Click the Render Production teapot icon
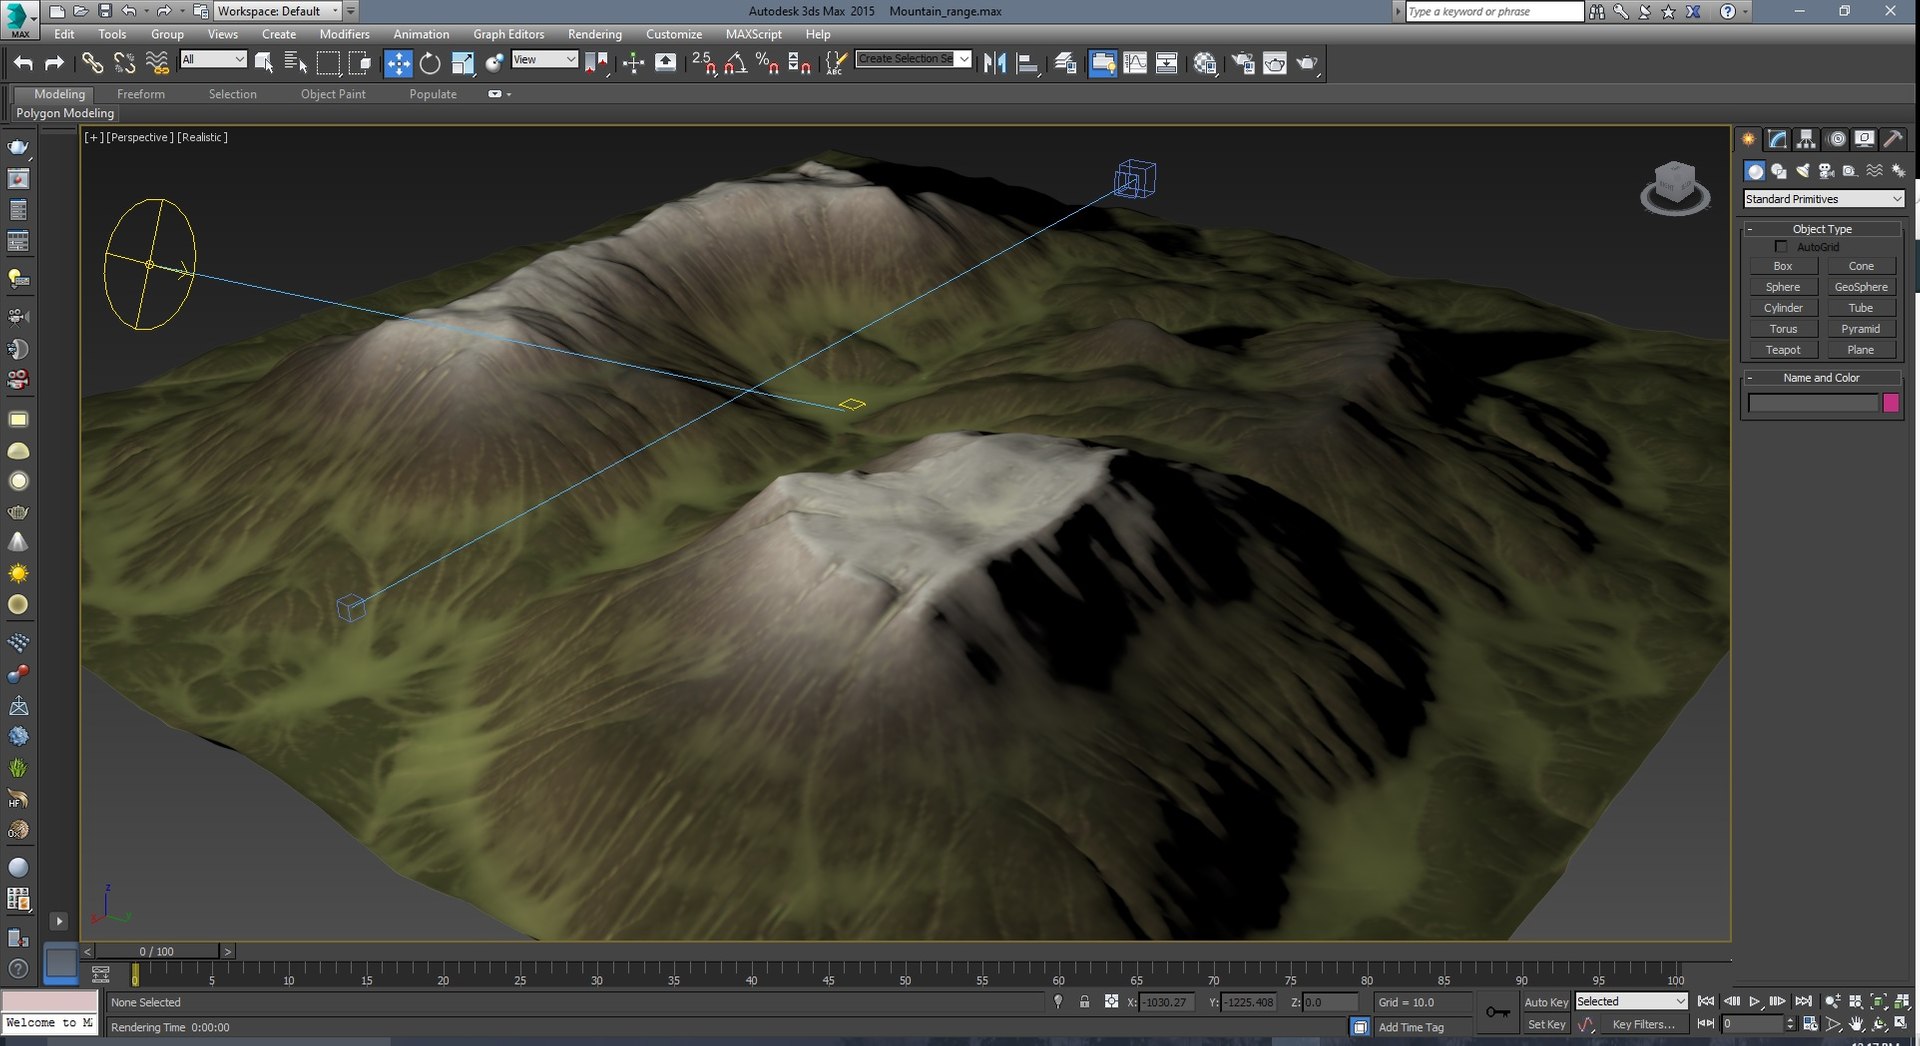 pyautogui.click(x=1307, y=63)
